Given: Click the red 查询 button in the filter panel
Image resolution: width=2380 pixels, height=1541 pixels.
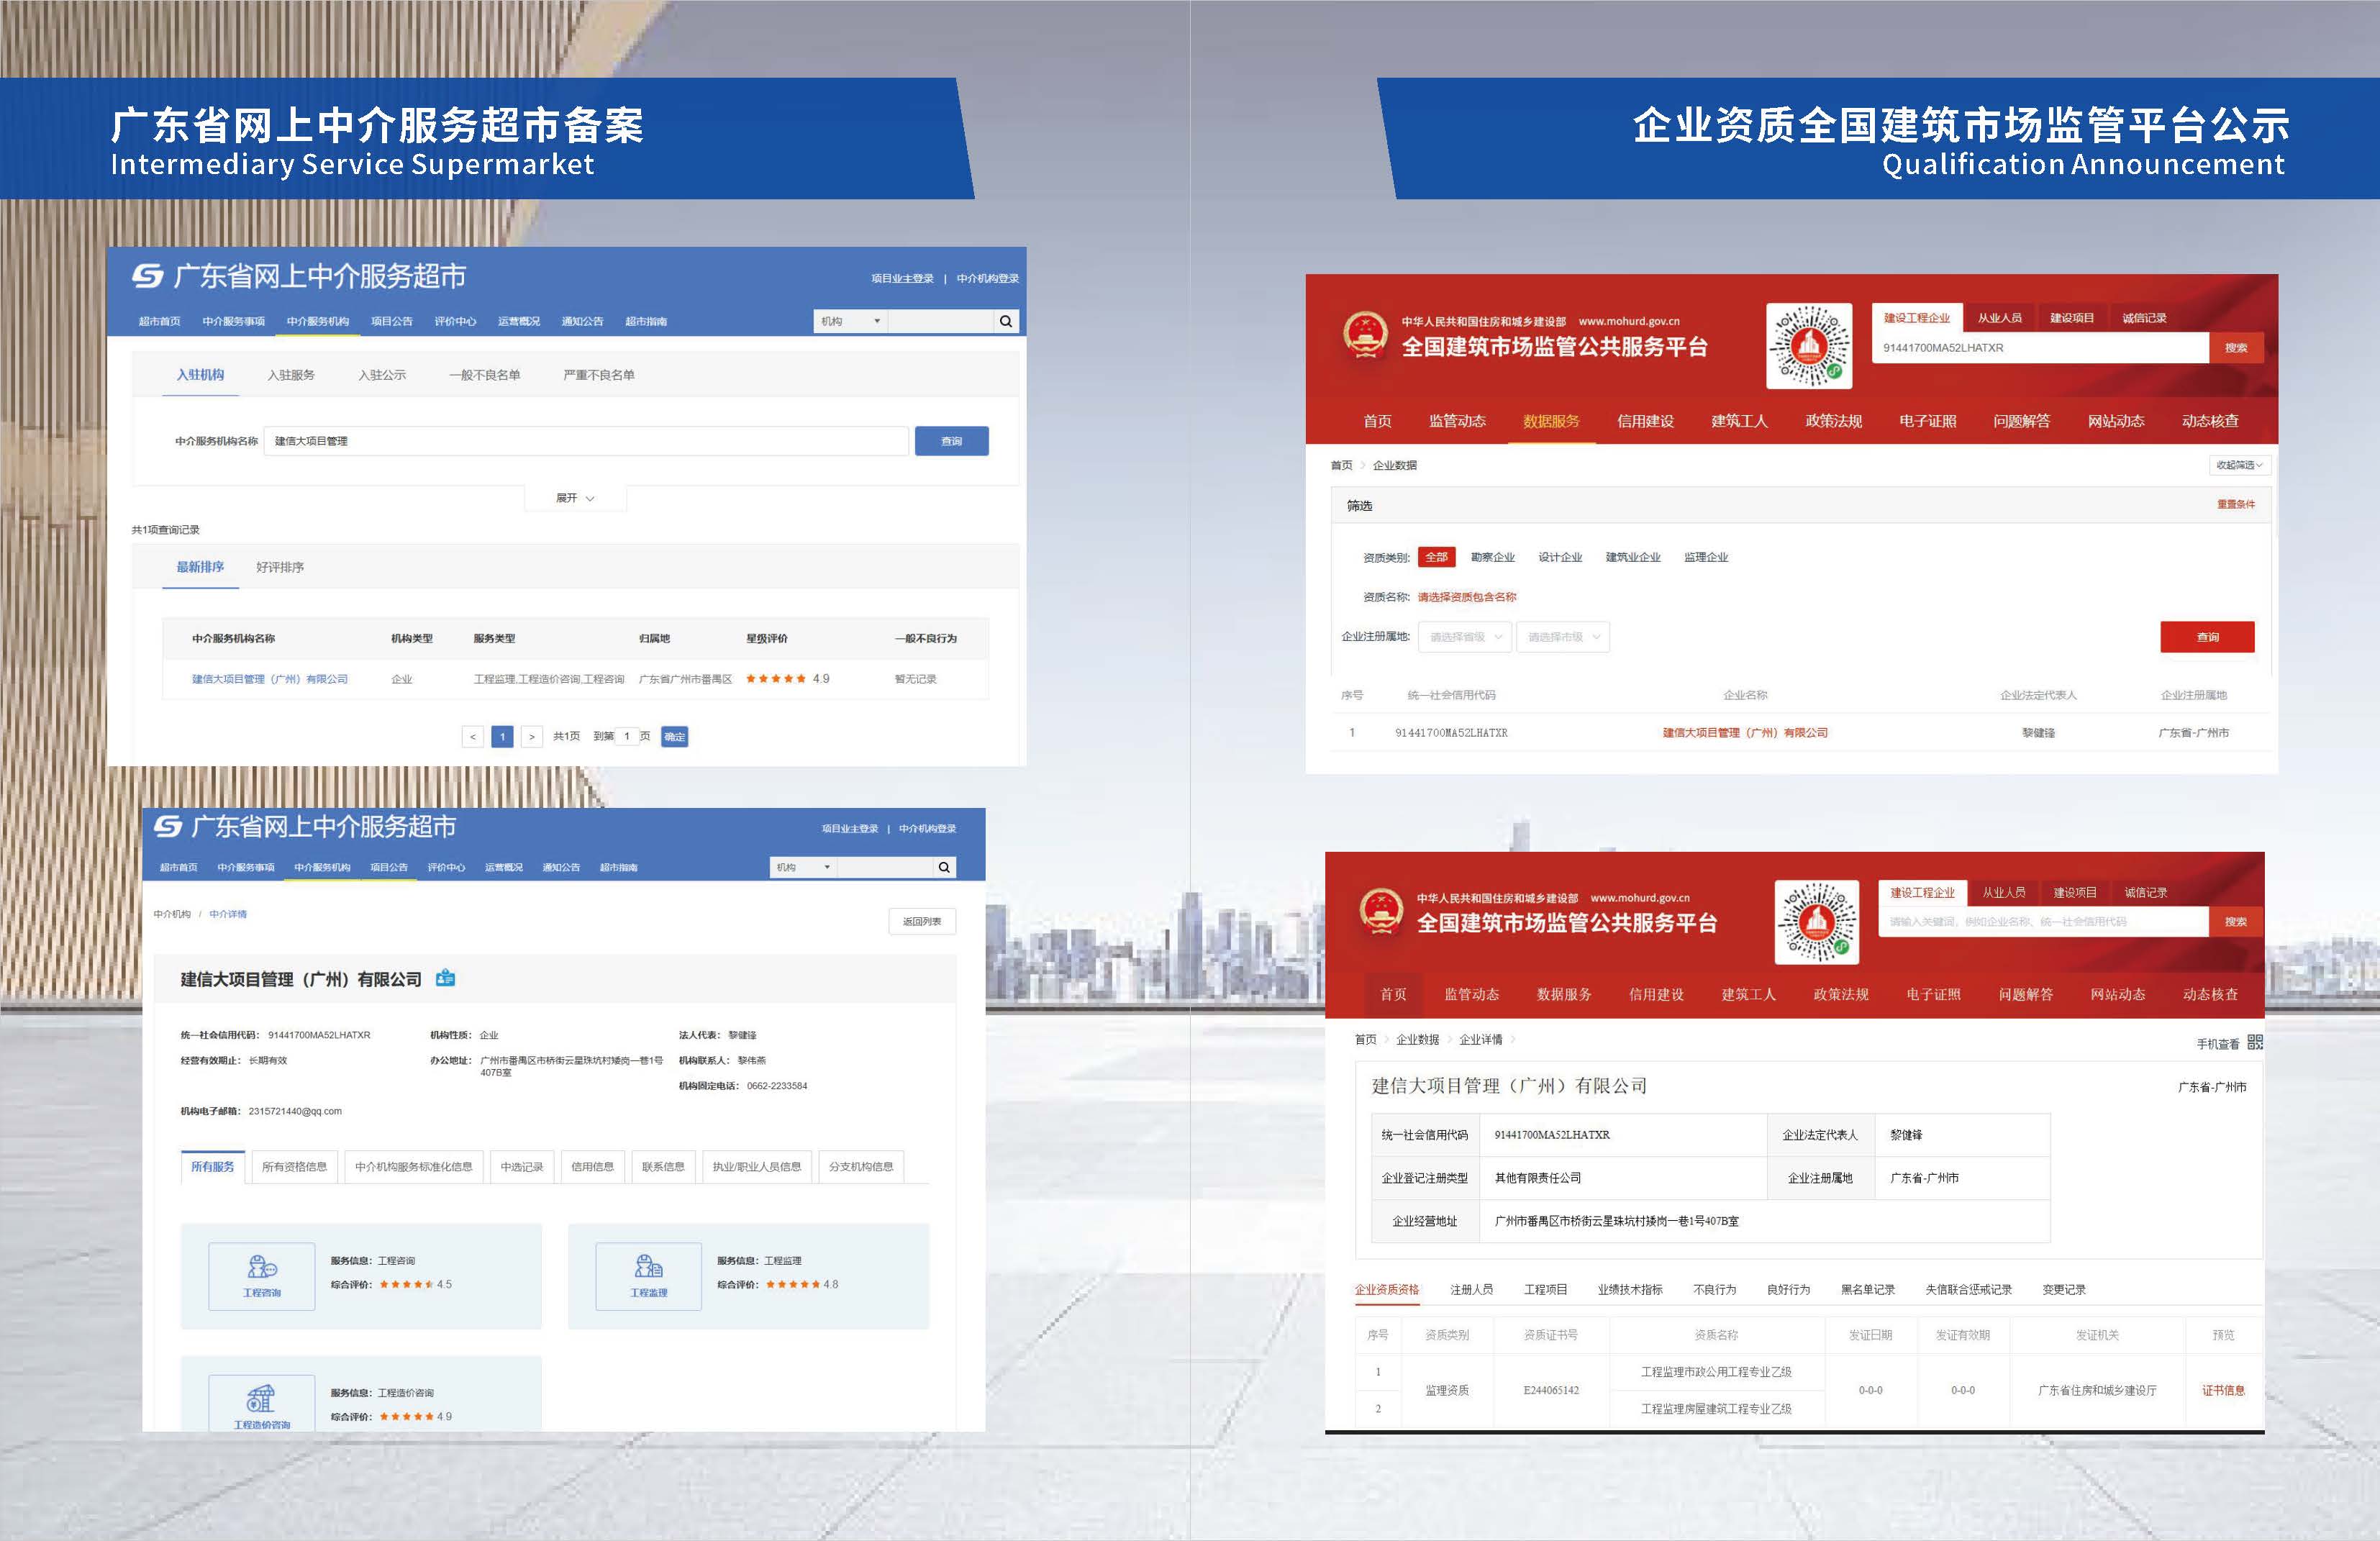Looking at the screenshot, I should point(2208,637).
